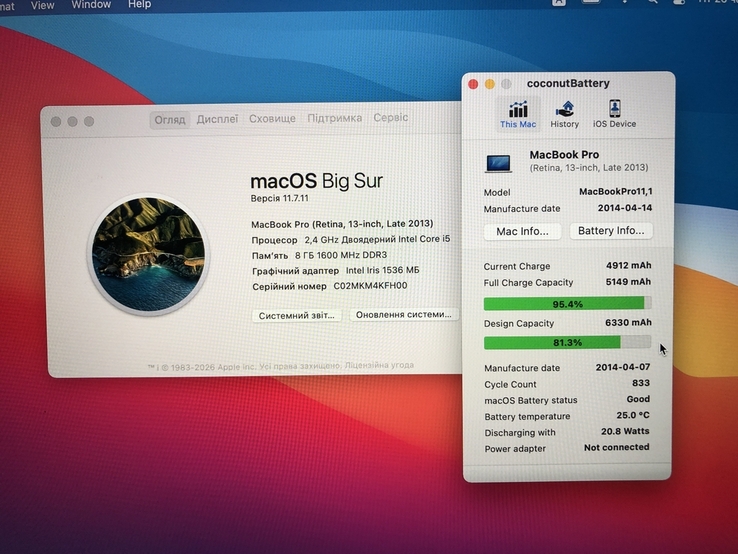
Task: Click the Графічний адаптер Intel Iris line
Action: tap(336, 271)
